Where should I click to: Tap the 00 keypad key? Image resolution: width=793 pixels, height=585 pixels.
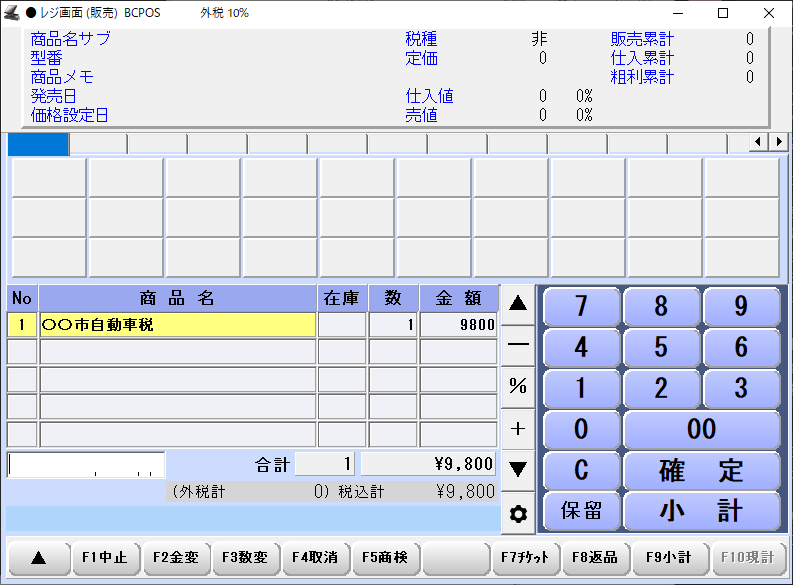click(701, 429)
